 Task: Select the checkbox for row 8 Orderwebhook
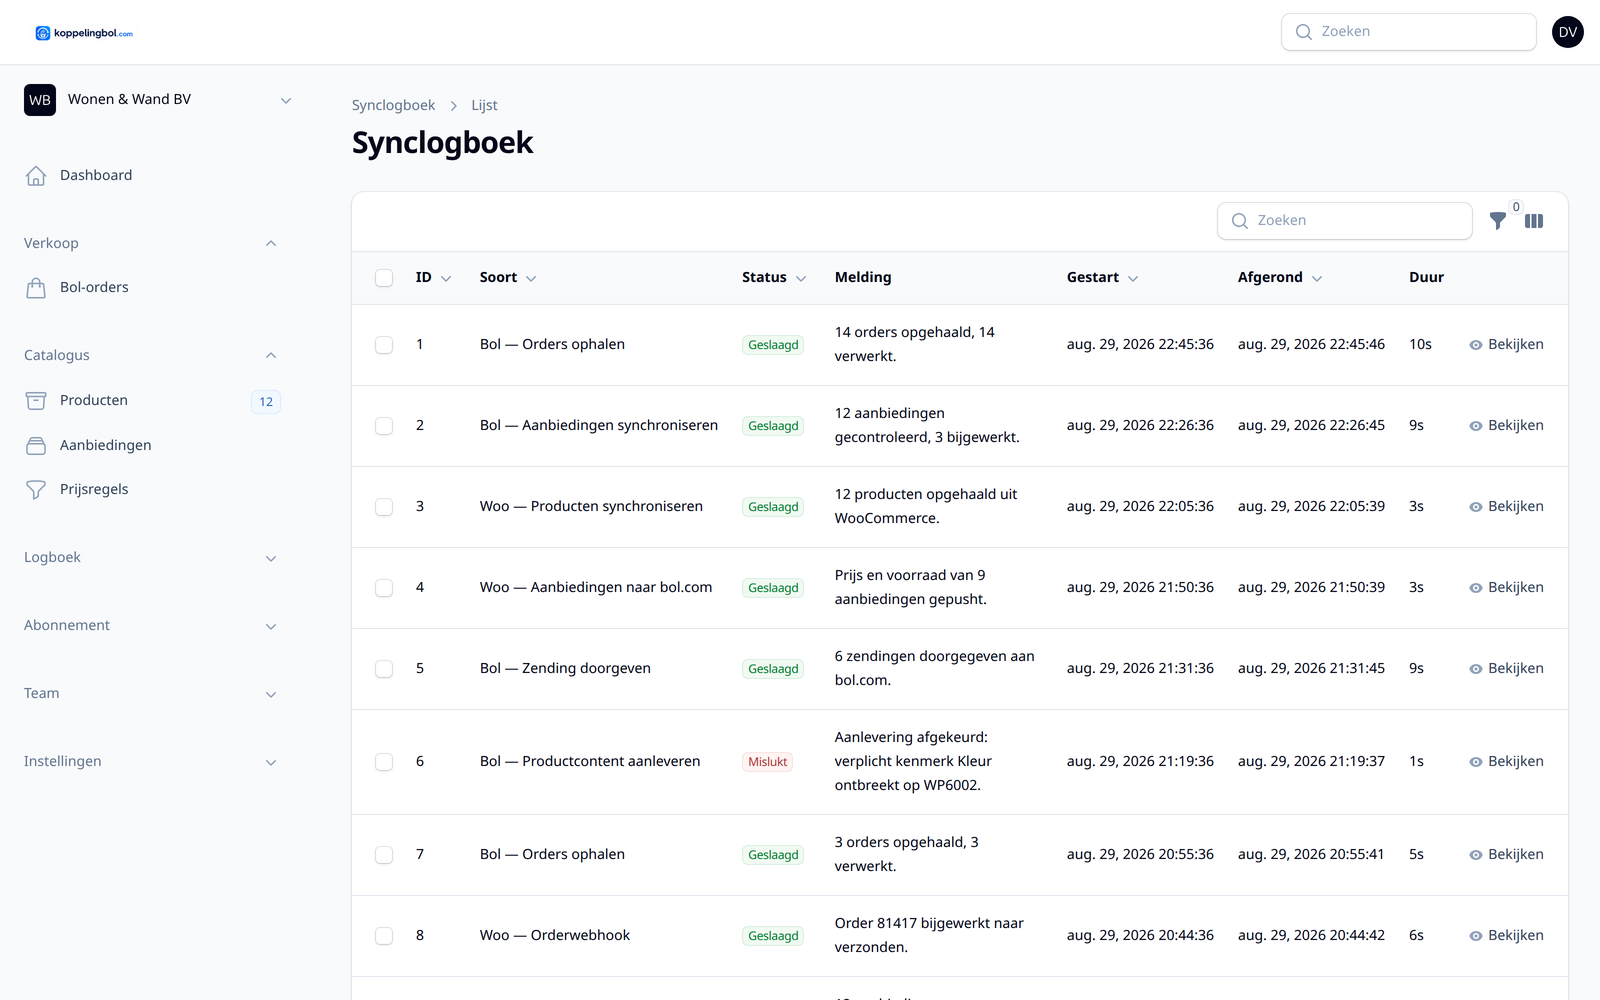pos(384,936)
